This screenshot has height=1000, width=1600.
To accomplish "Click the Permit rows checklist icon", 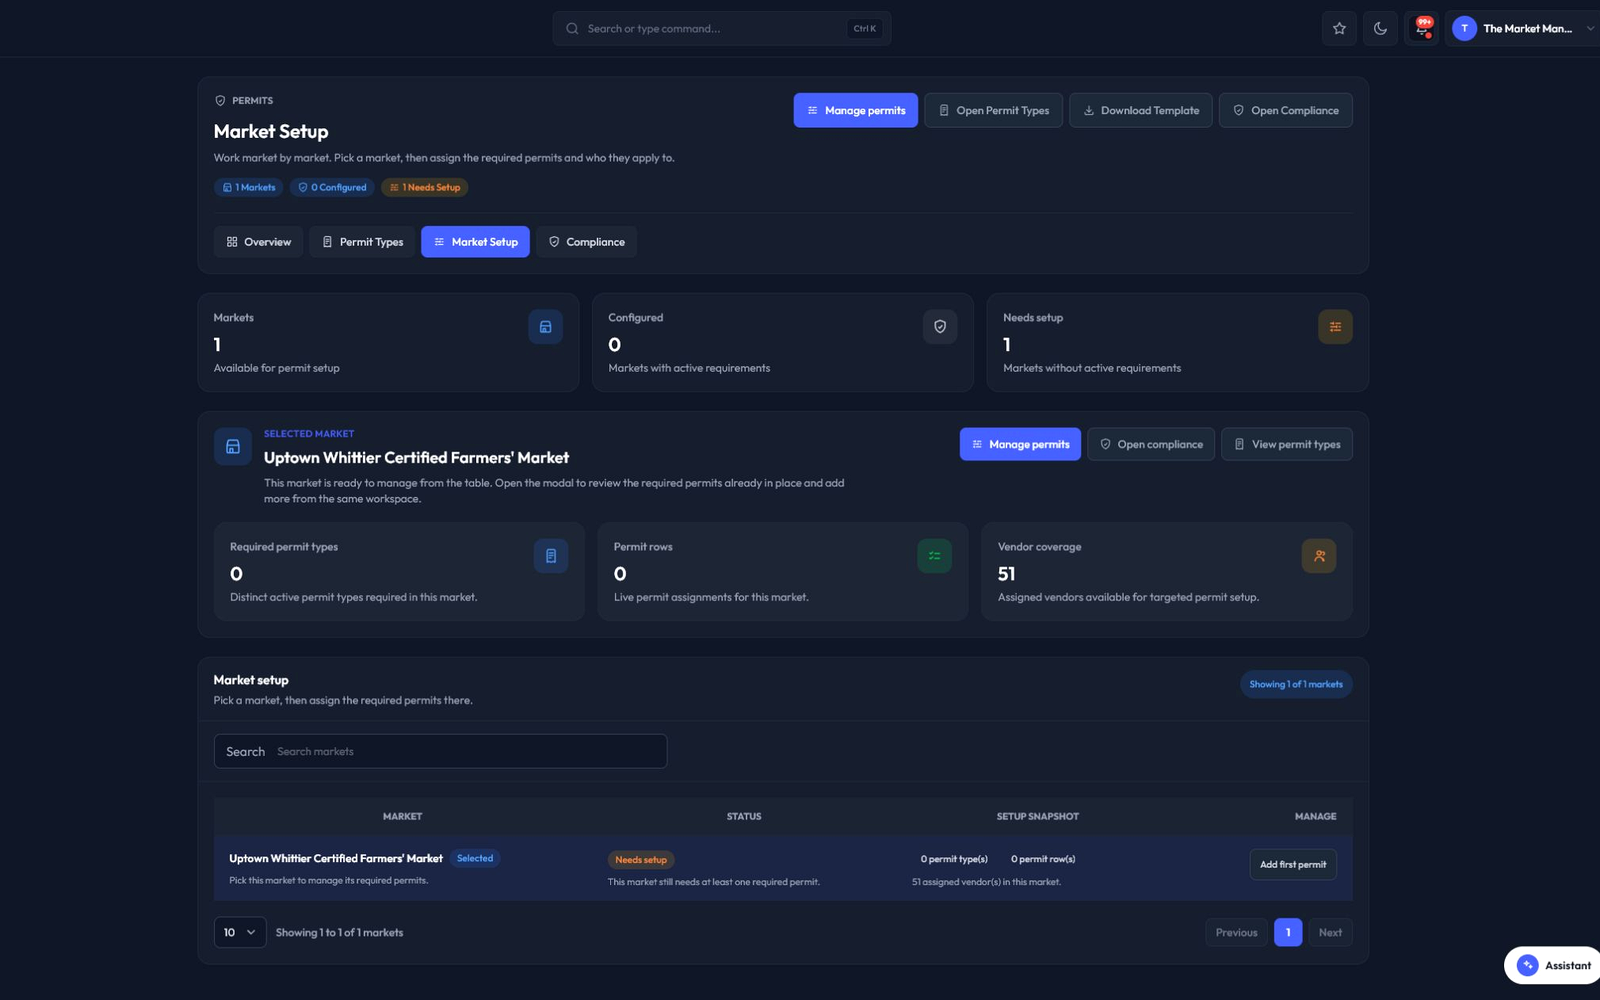I will pyautogui.click(x=934, y=556).
